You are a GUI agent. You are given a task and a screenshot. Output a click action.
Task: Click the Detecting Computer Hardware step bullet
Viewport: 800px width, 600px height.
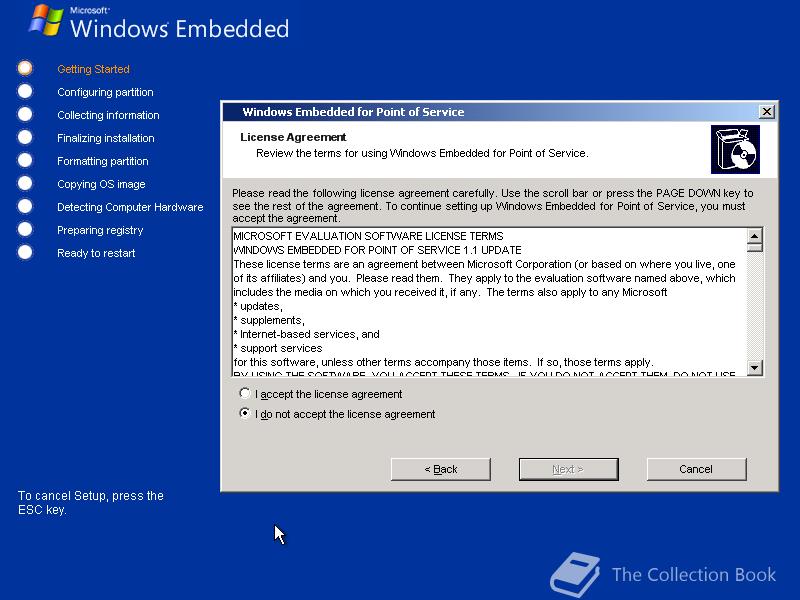tap(25, 206)
